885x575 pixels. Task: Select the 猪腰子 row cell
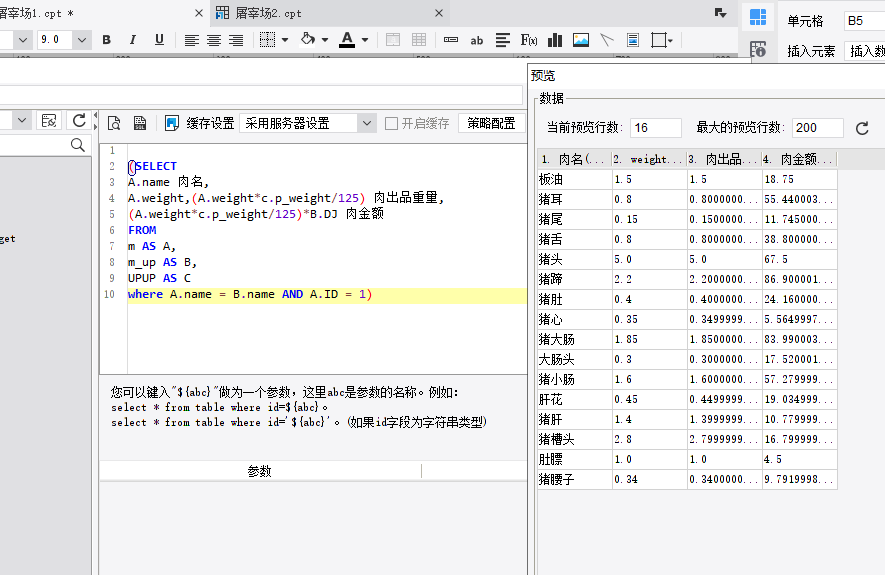point(575,480)
